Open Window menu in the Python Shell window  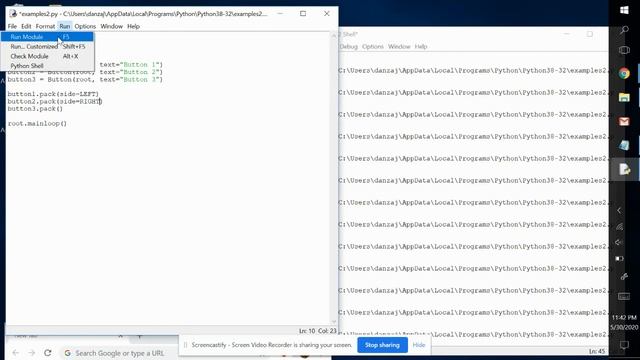[x=399, y=47]
